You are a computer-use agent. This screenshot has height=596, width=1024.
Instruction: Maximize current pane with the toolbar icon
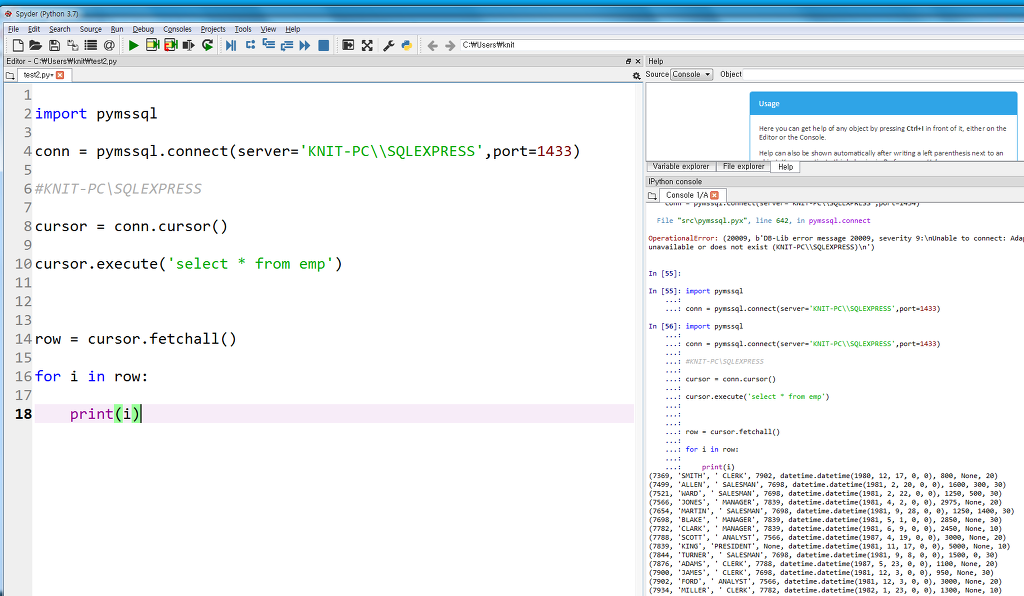367,45
